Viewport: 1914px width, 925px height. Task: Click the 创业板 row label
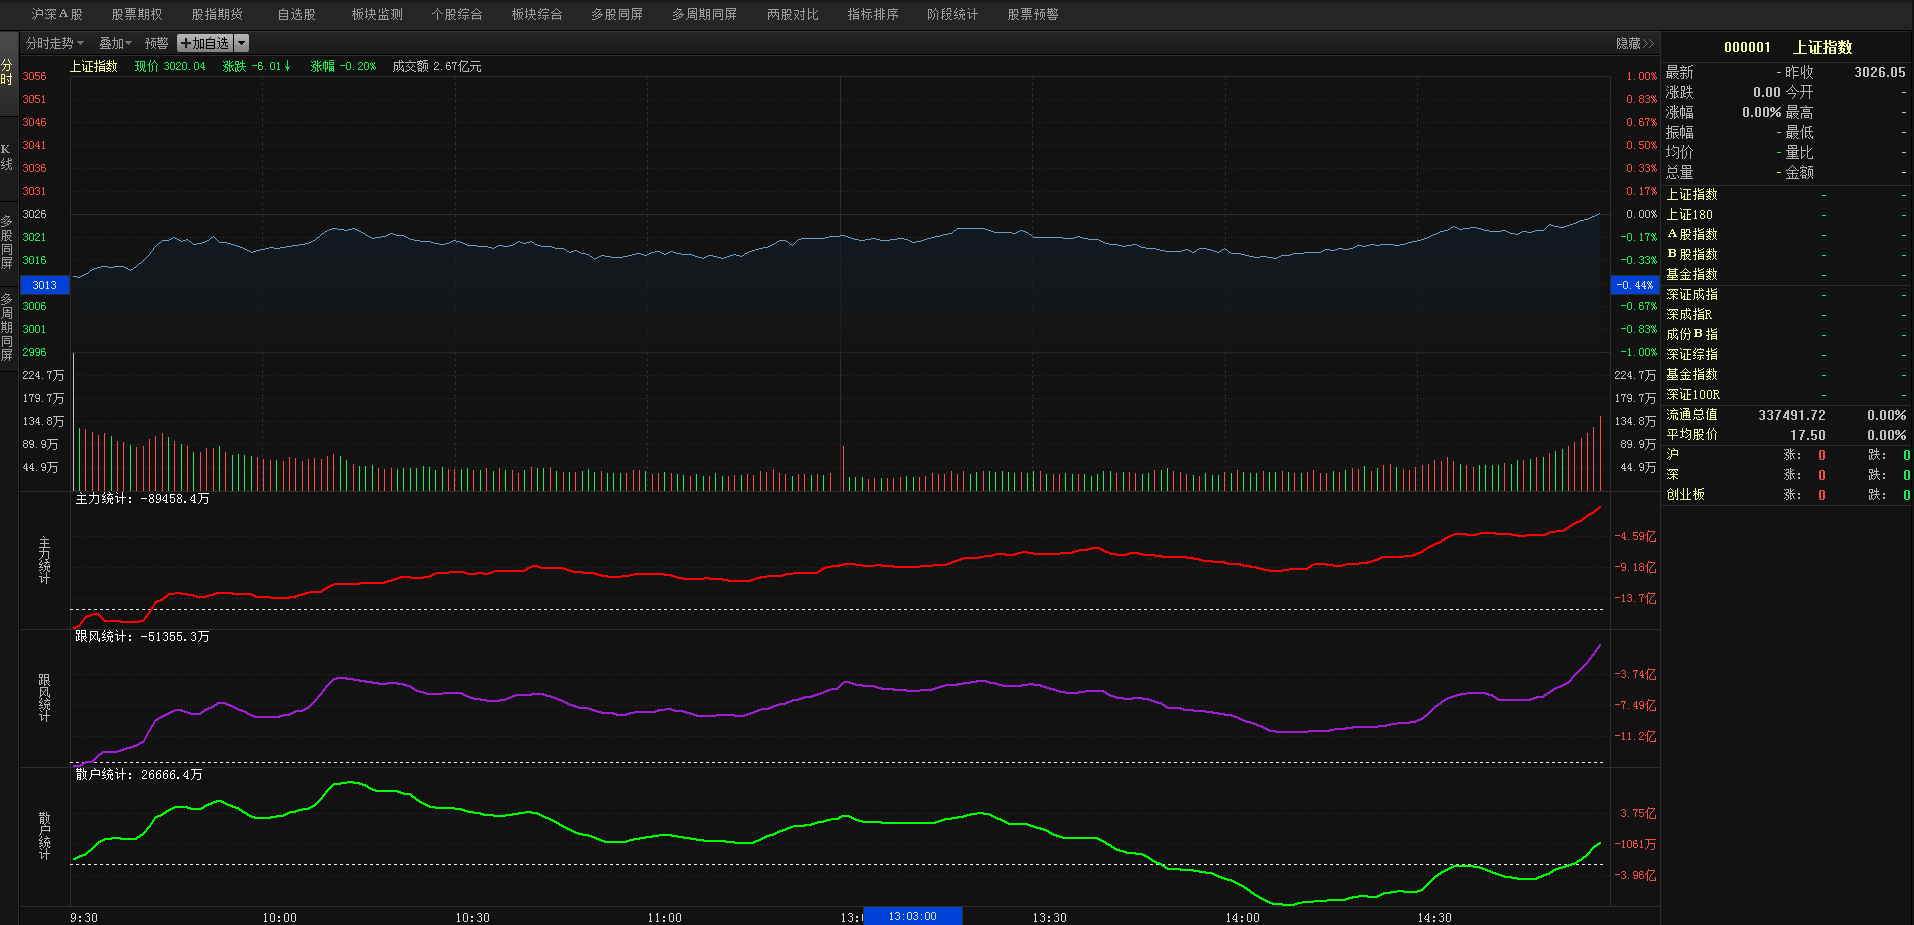pos(1685,494)
